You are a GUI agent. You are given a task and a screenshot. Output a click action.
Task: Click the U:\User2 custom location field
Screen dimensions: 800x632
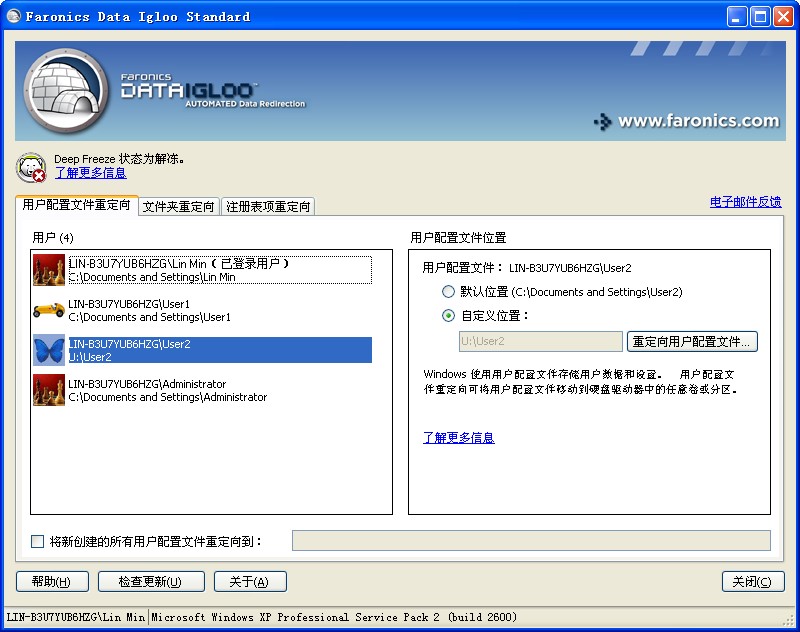pyautogui.click(x=540, y=342)
